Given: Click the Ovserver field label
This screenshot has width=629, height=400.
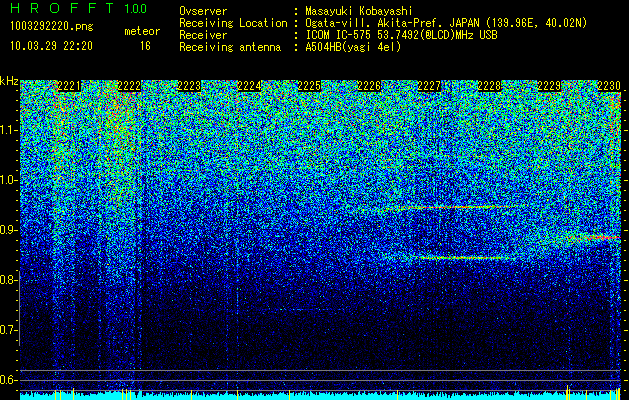Looking at the screenshot, I should [203, 11].
